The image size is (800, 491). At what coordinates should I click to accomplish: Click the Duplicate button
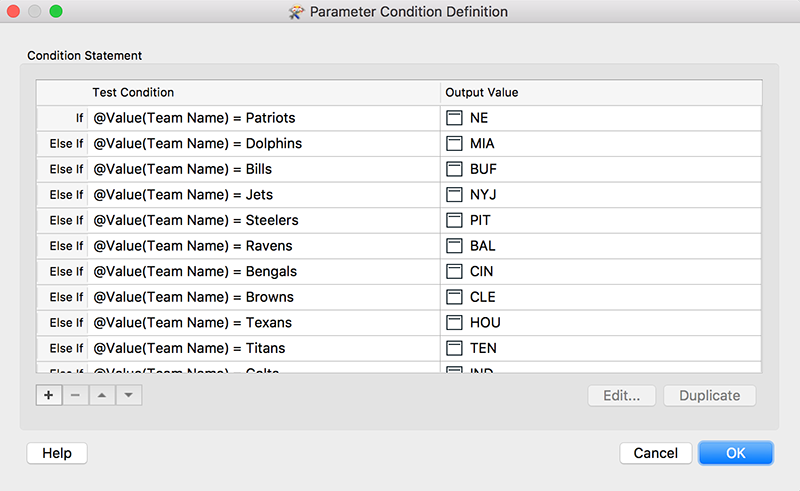(710, 396)
